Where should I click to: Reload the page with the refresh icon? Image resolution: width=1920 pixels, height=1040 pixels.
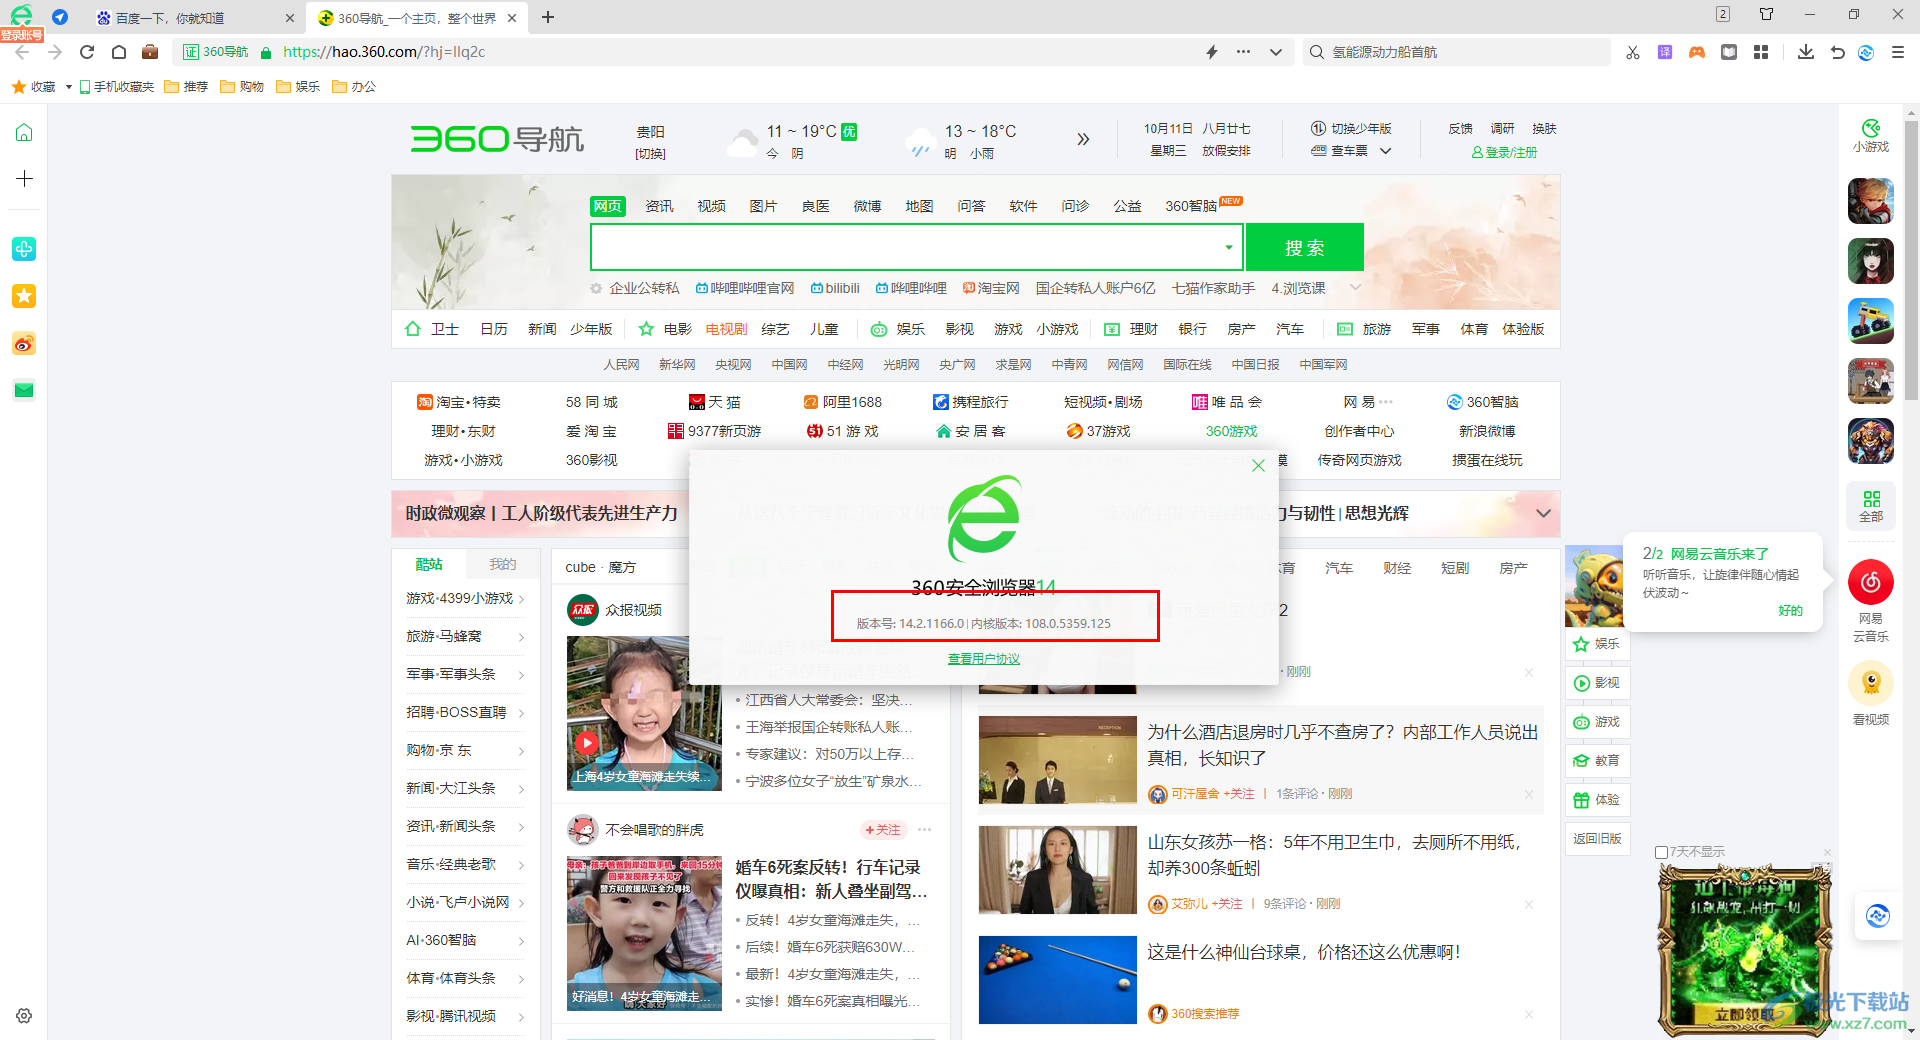87,52
